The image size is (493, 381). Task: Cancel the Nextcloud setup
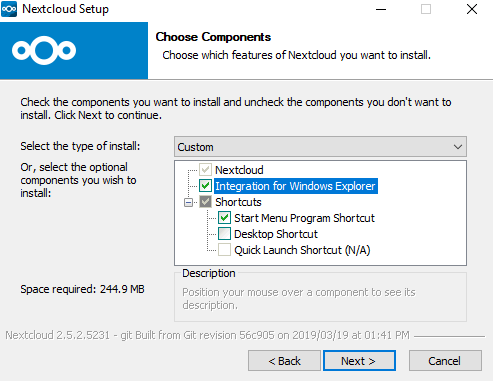pos(445,361)
